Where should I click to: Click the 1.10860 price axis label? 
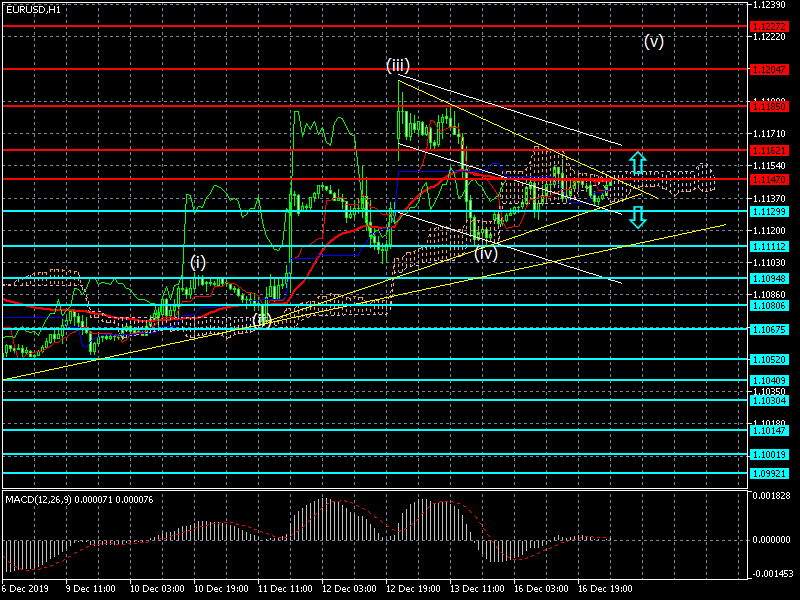coord(769,295)
